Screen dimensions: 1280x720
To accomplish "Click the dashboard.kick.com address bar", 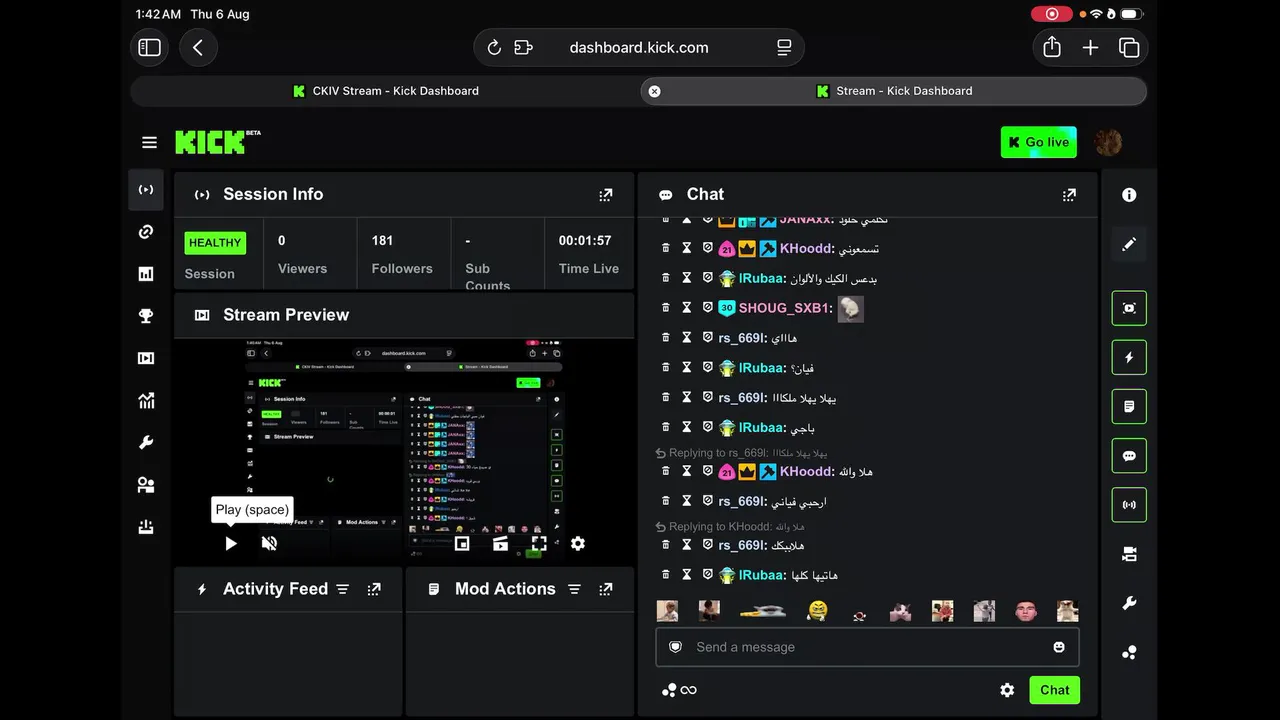I will tap(639, 47).
